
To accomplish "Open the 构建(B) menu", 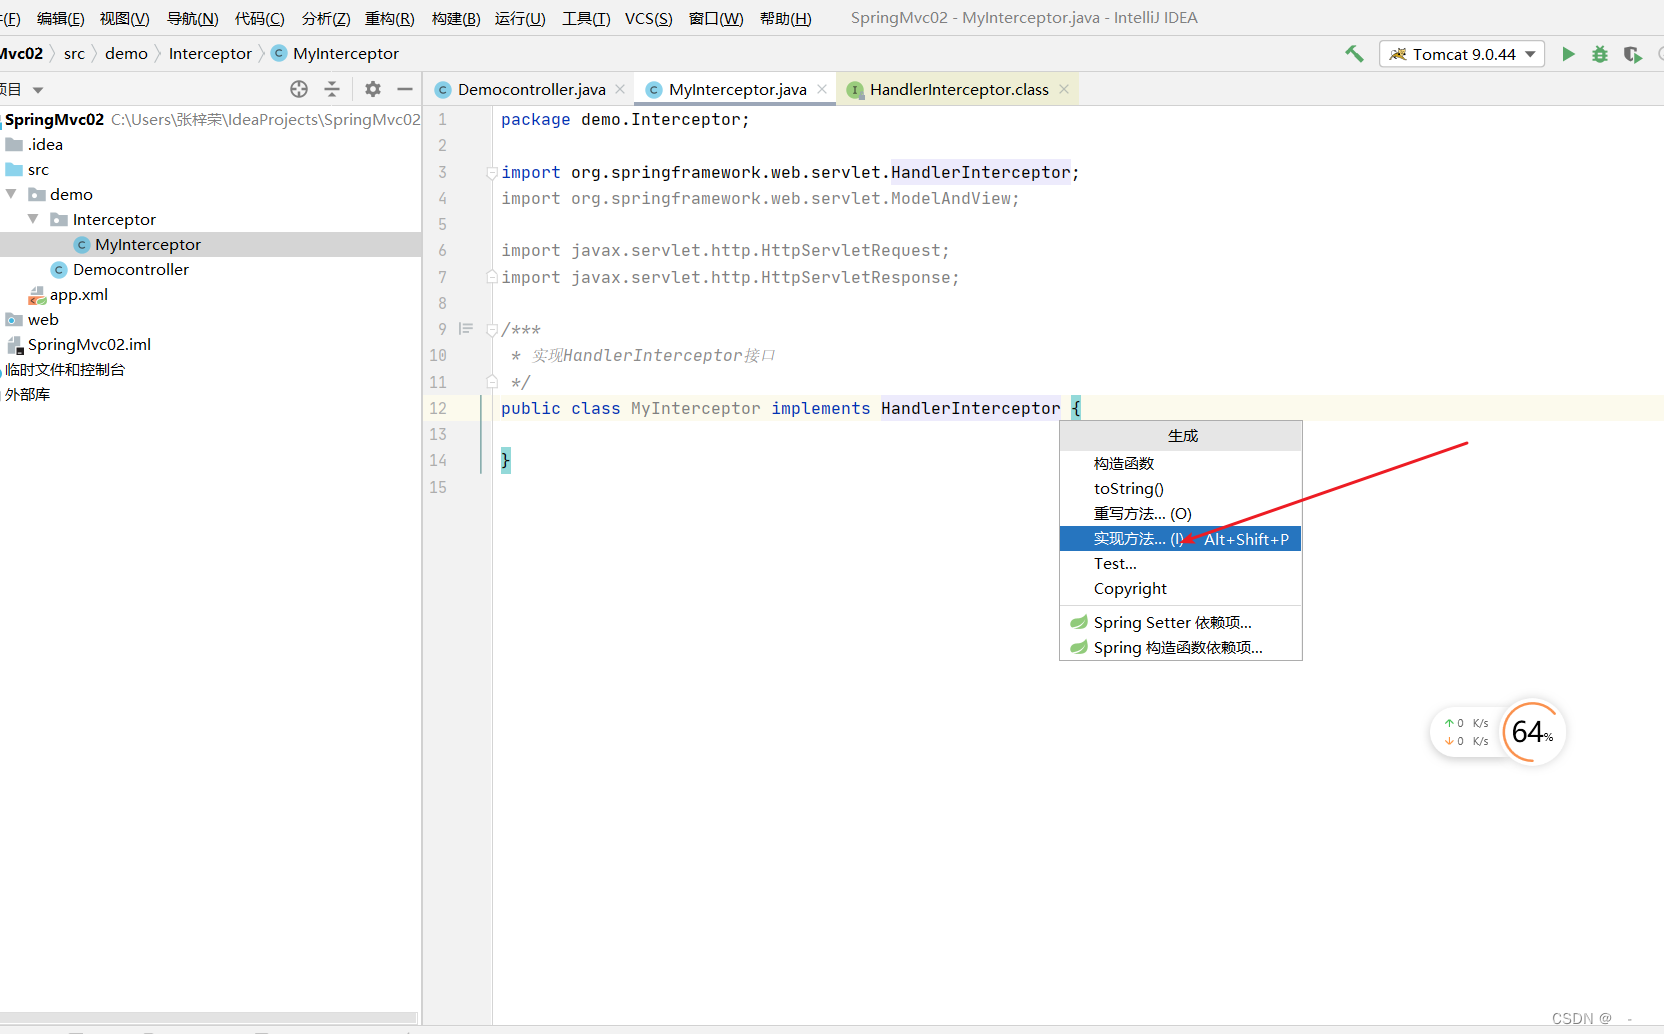I will pyautogui.click(x=456, y=18).
